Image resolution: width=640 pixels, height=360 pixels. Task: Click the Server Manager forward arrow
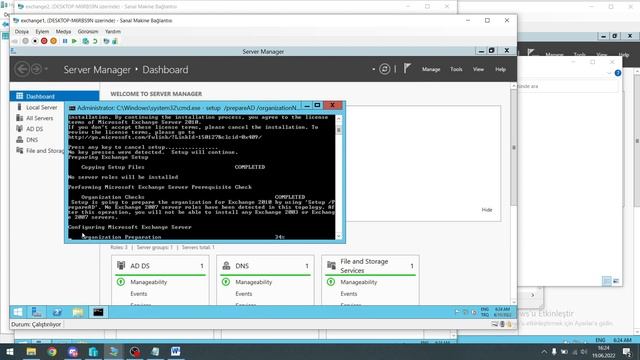36,69
